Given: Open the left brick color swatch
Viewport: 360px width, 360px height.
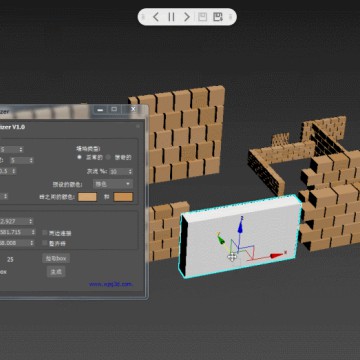Looking at the screenshot, I should click(87, 197).
